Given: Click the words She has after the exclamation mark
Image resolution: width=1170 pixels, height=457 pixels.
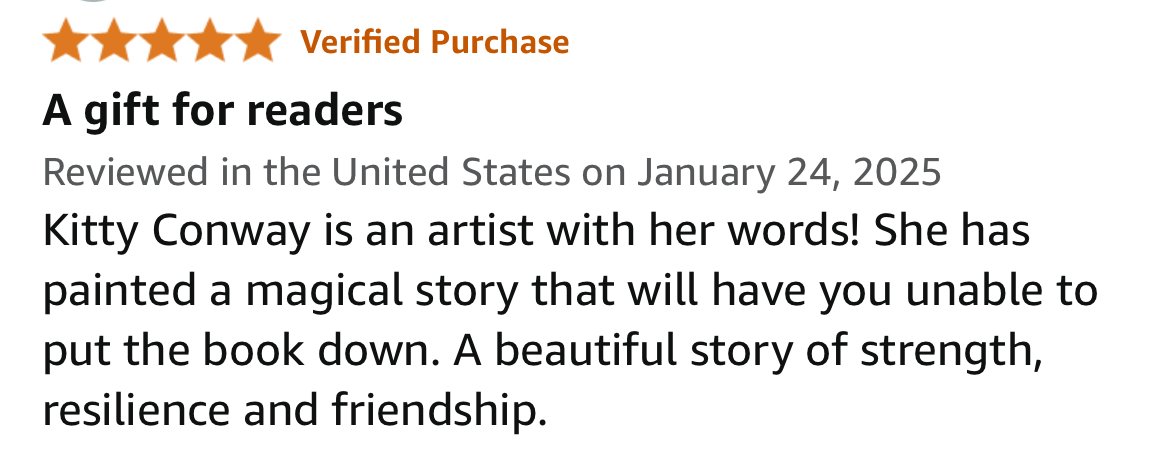Looking at the screenshot, I should [952, 232].
